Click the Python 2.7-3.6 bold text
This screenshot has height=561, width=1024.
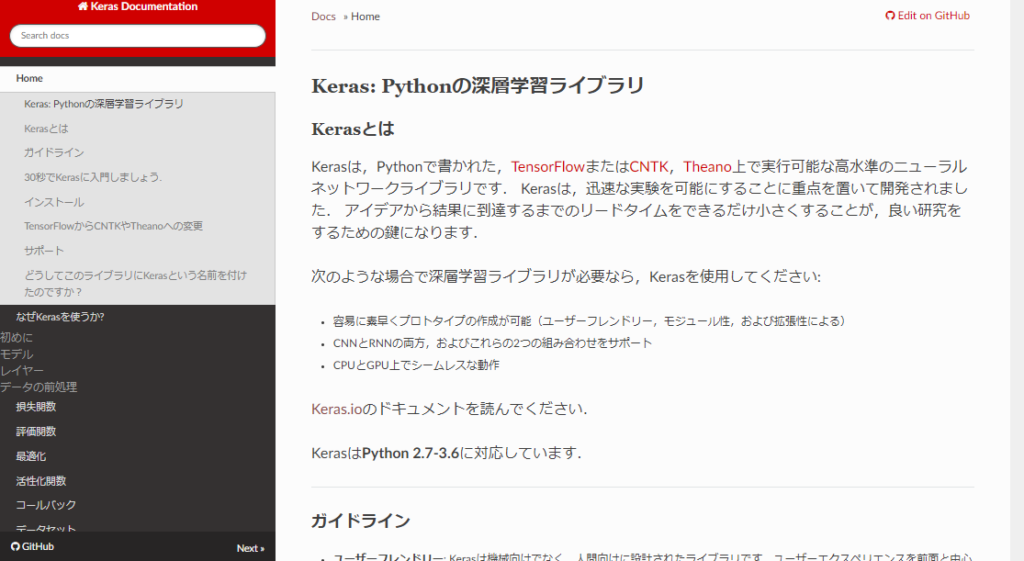pos(411,453)
